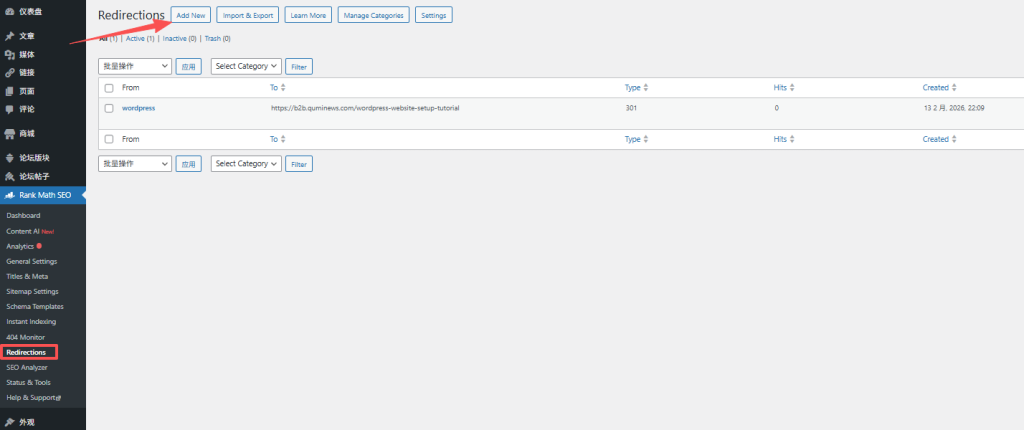Expand the top Select Category dropdown

tap(245, 66)
